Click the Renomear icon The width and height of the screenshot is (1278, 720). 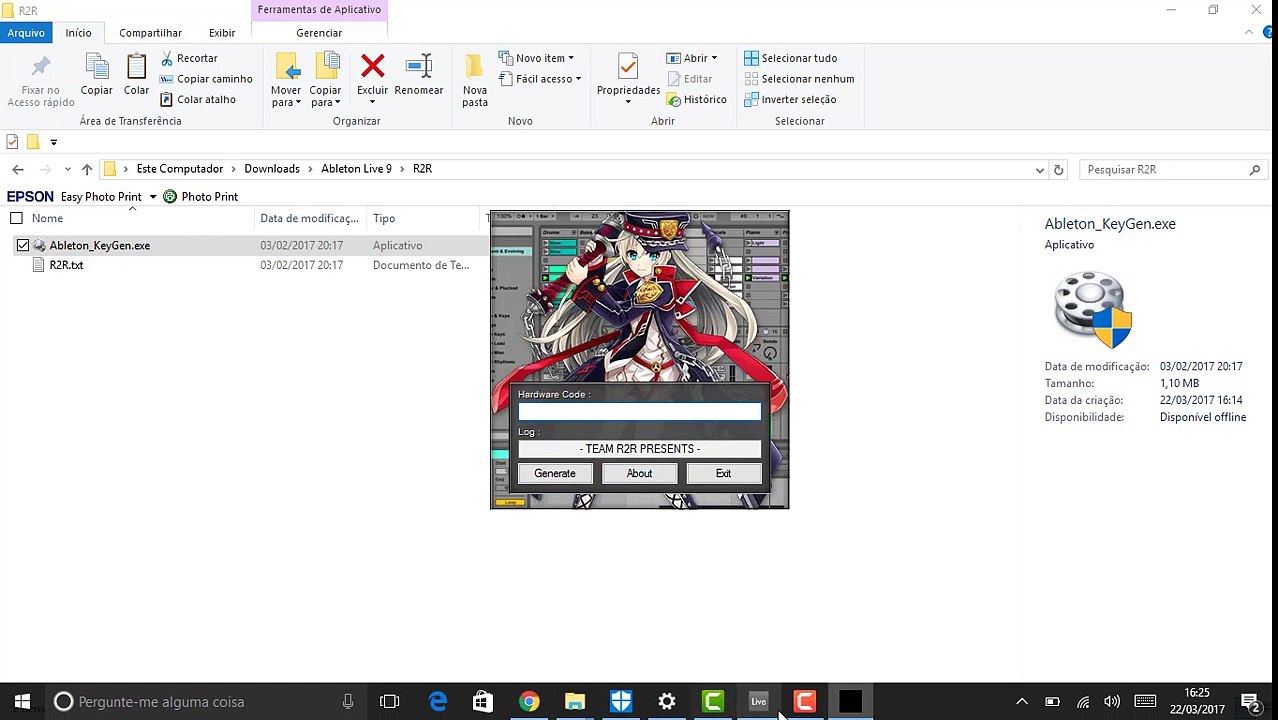418,67
